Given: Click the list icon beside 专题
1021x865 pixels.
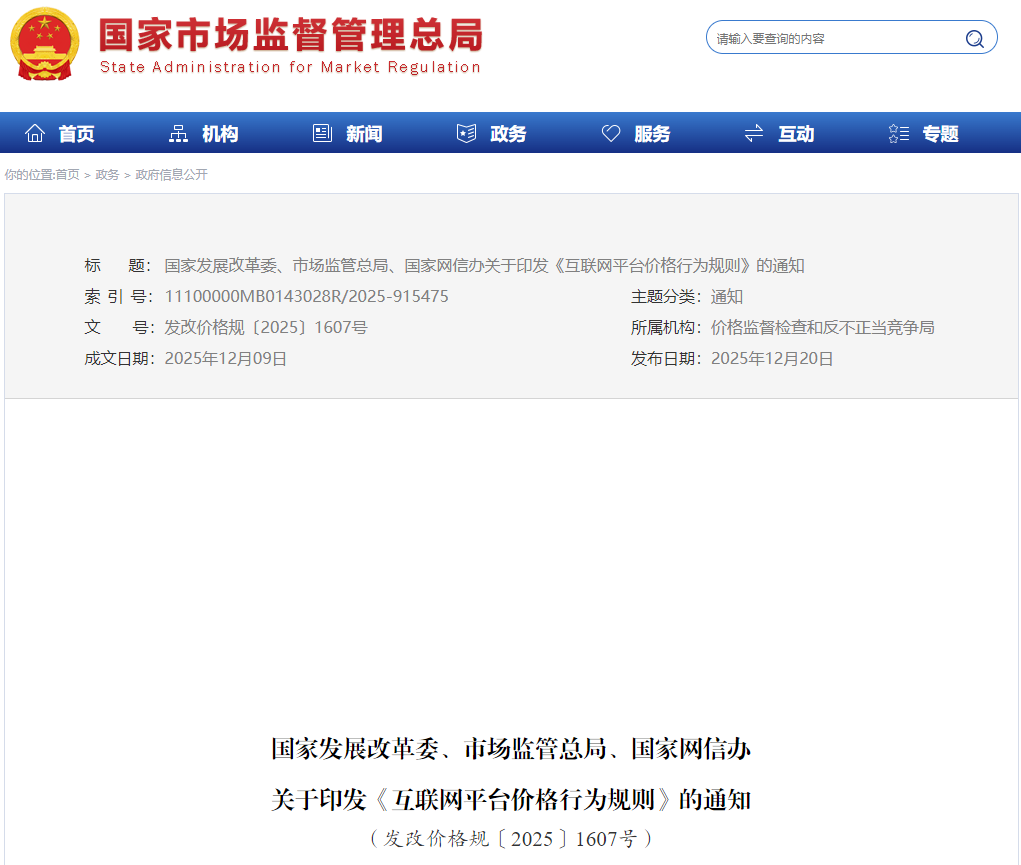Looking at the screenshot, I should click(898, 133).
